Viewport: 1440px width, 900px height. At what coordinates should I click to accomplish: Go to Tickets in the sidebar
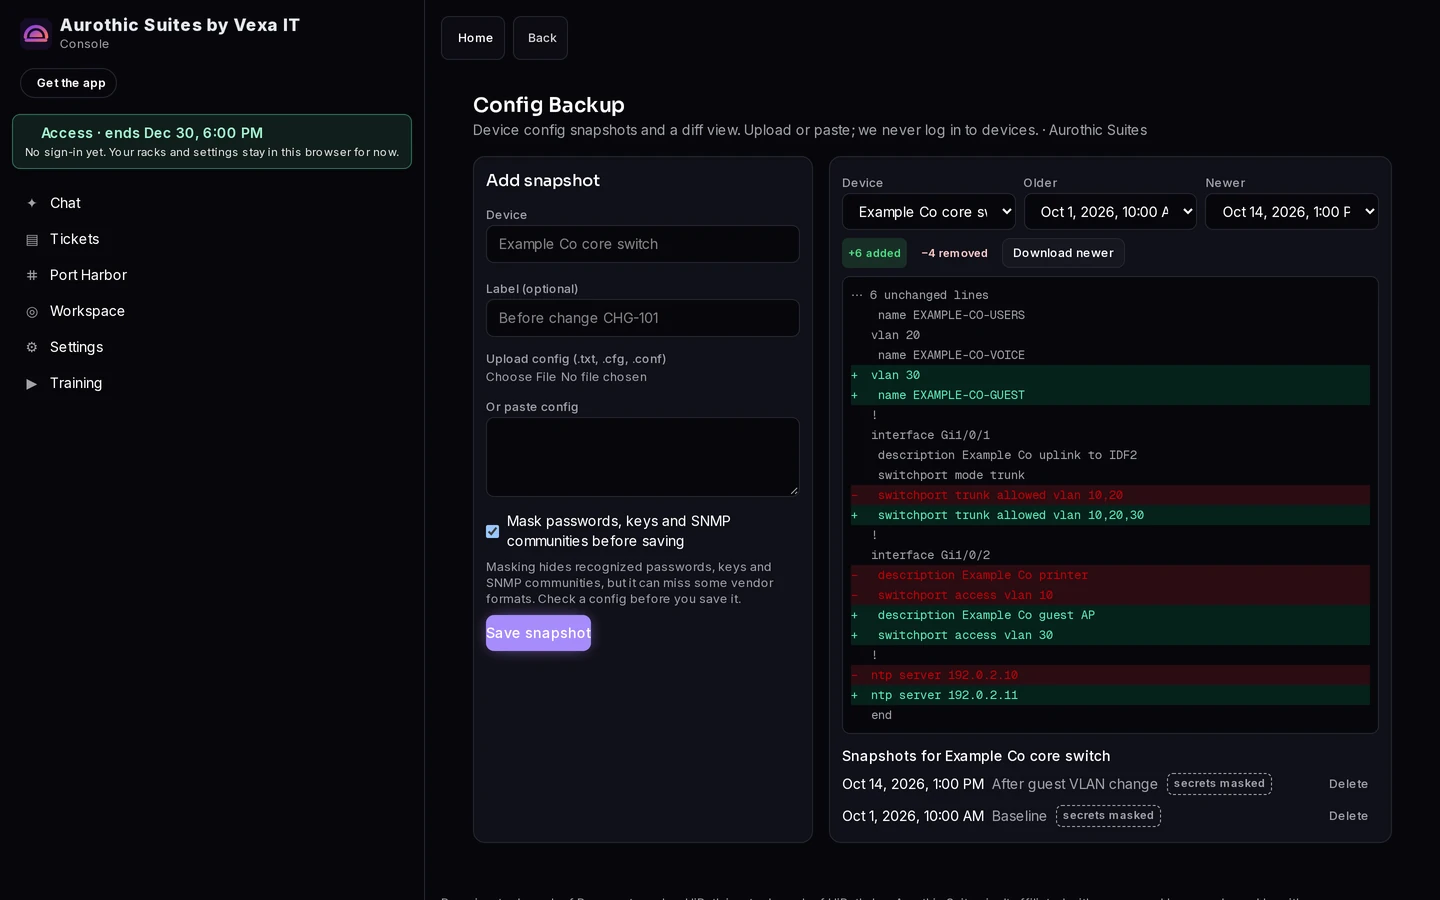[212, 239]
